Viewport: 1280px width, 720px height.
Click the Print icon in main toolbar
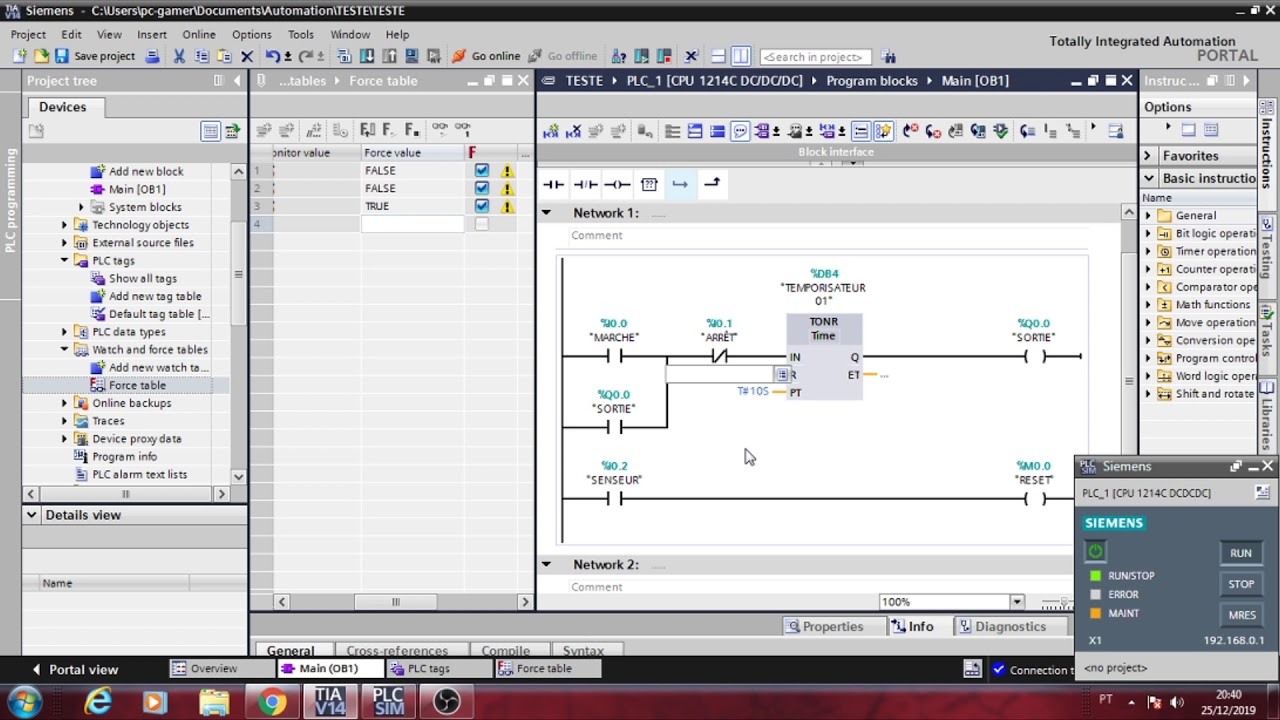(152, 56)
